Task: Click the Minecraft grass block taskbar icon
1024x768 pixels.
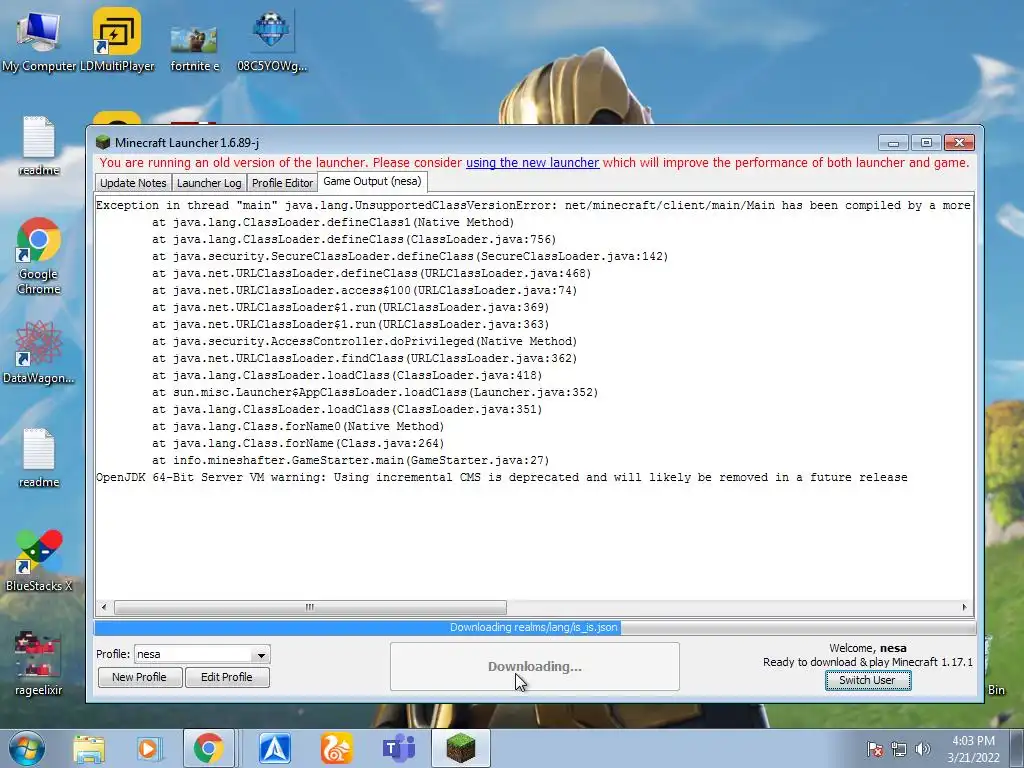Action: [x=460, y=748]
